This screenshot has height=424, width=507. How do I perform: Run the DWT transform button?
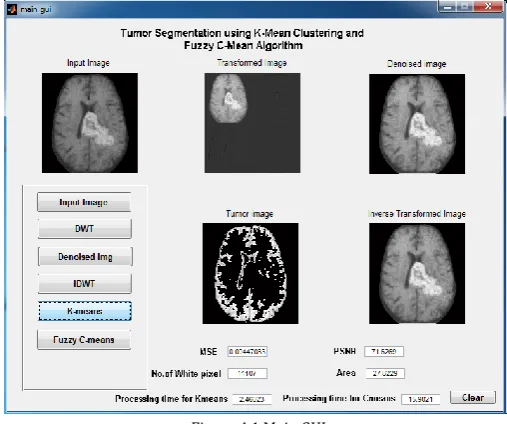(x=85, y=229)
